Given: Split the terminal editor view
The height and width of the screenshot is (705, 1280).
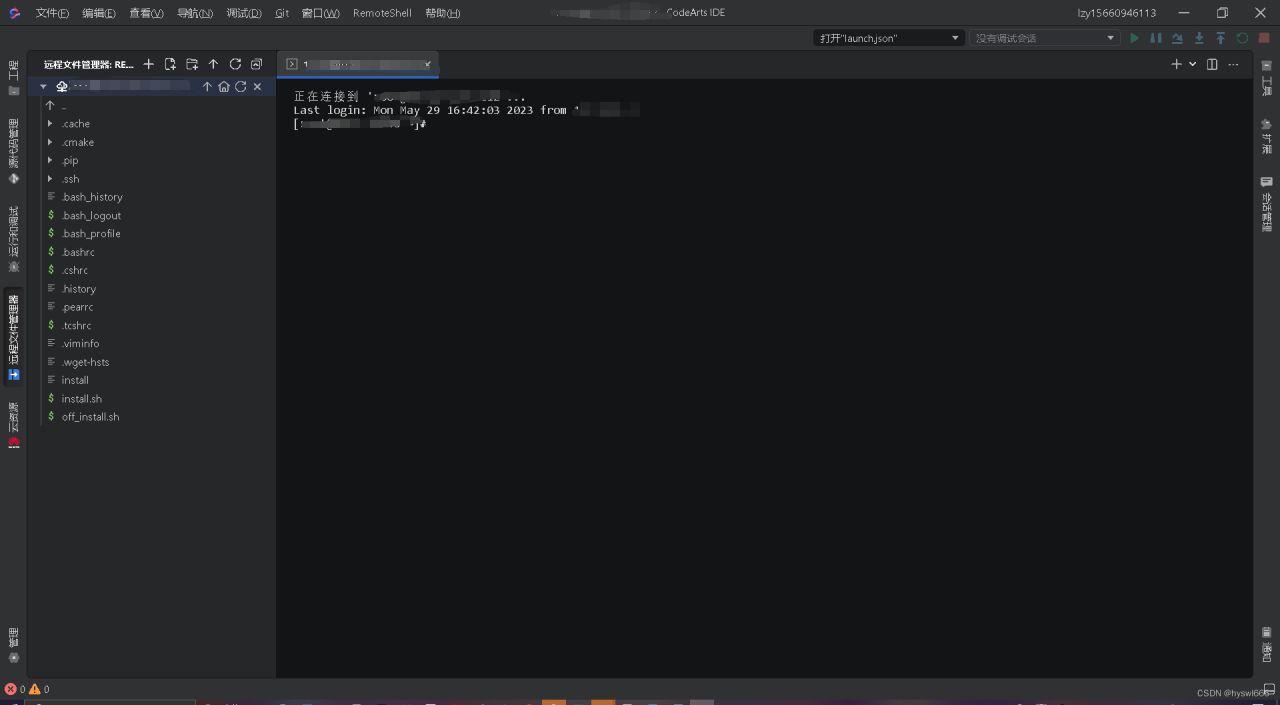Looking at the screenshot, I should tap(1212, 64).
